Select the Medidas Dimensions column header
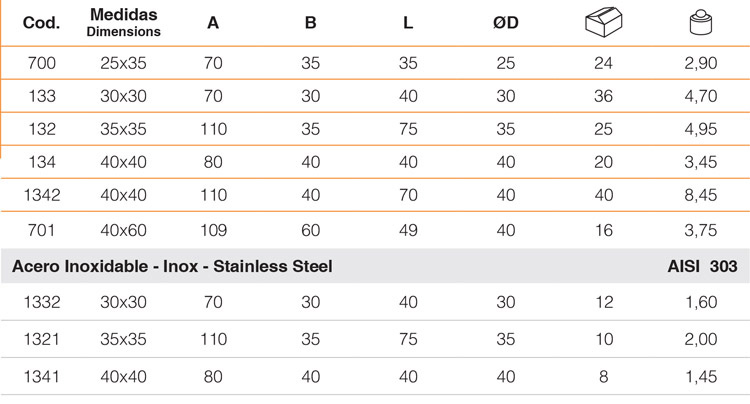Screen dimensions: 750x404 point(123,22)
